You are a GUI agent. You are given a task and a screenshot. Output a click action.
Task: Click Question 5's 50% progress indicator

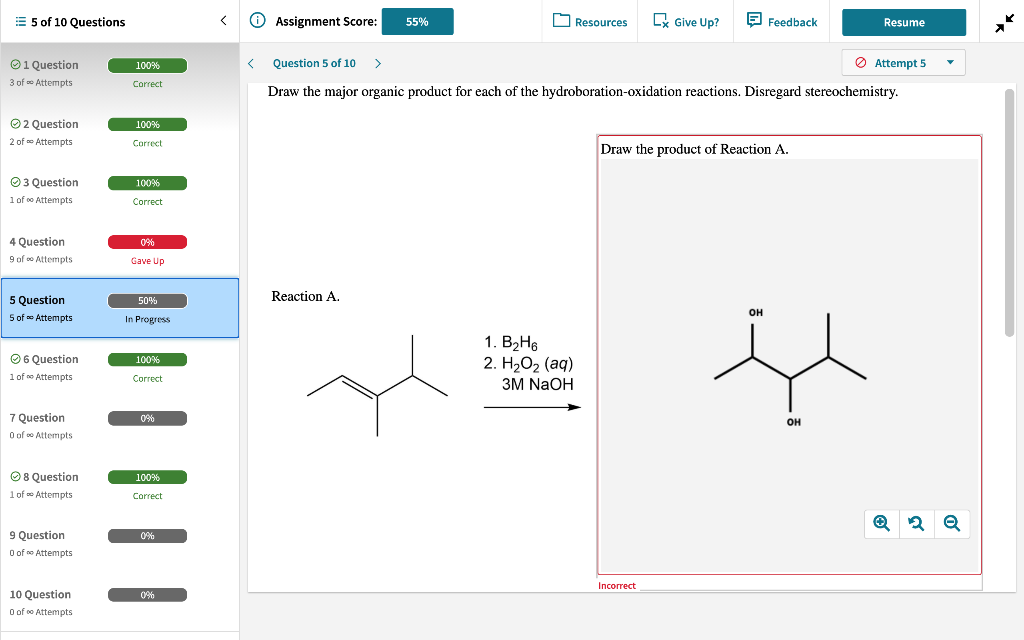point(147,300)
